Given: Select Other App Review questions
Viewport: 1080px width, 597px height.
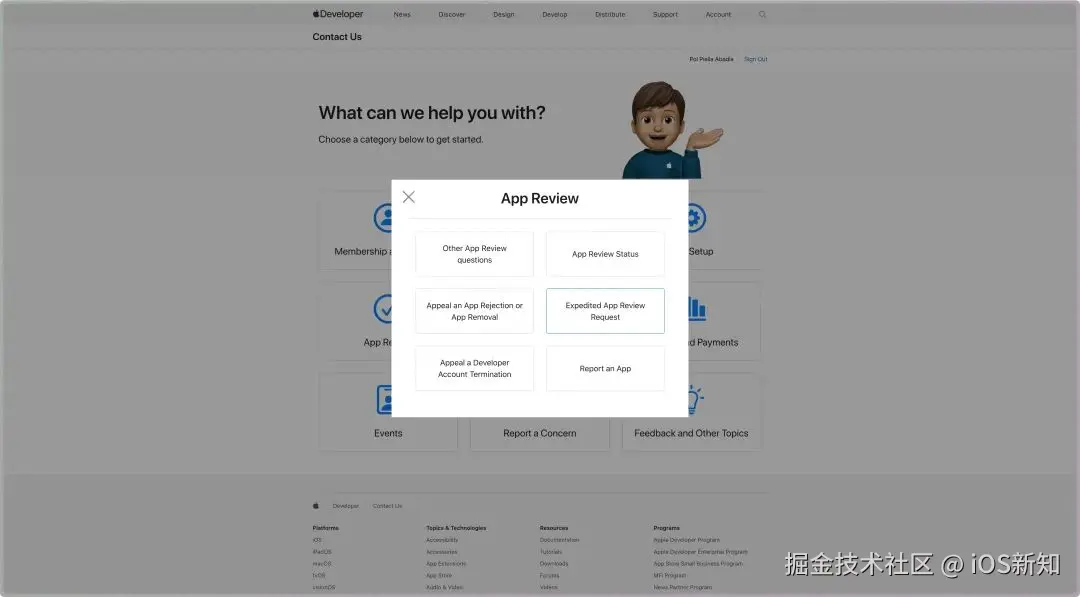Looking at the screenshot, I should tap(475, 254).
